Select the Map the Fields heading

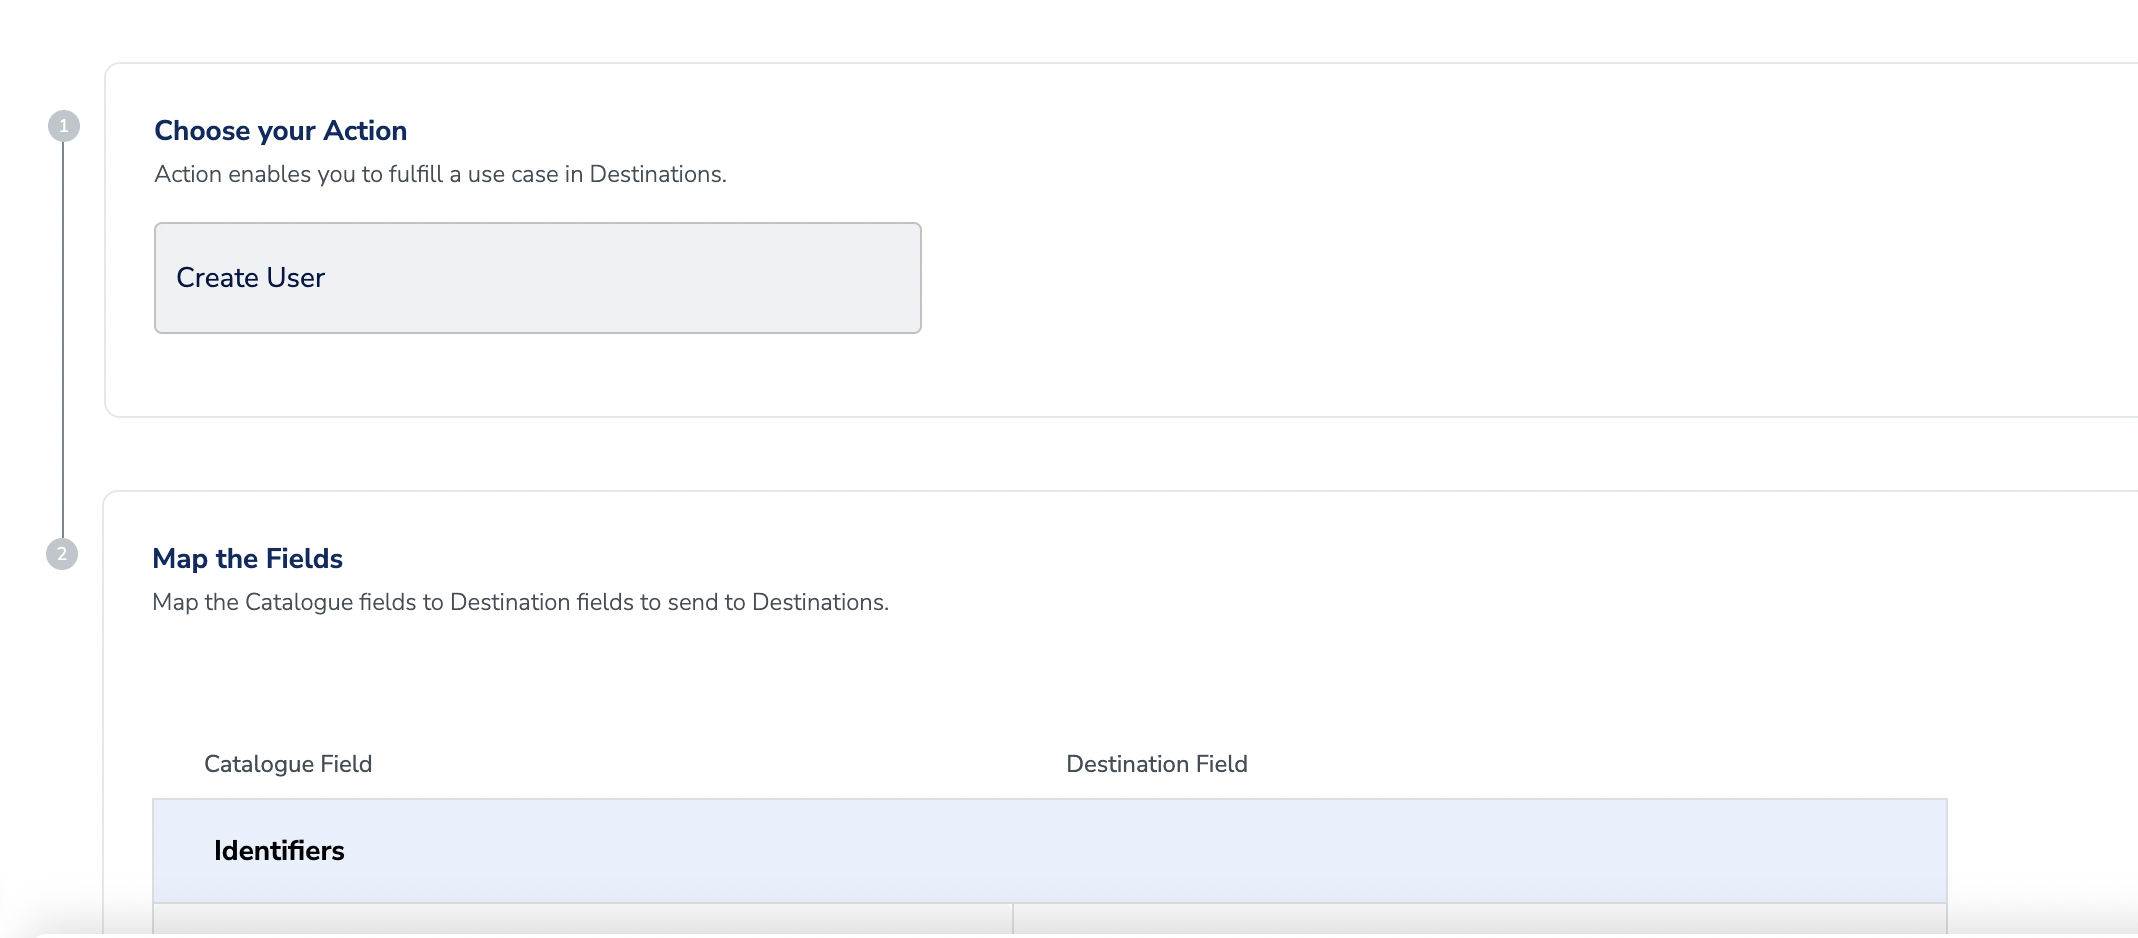pos(248,559)
